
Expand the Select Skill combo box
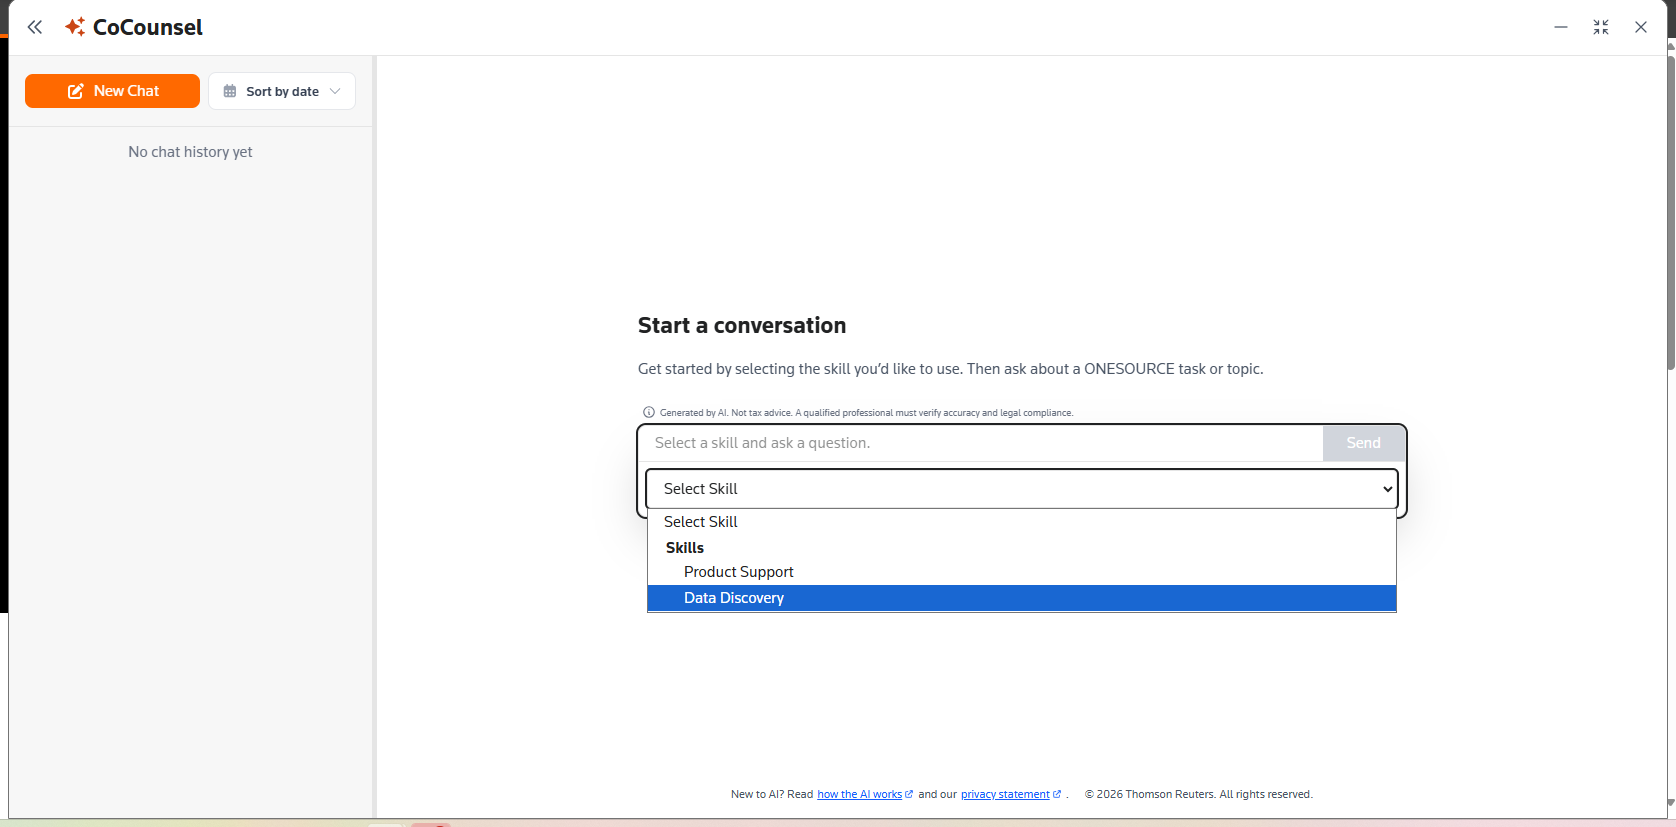[x=1022, y=489]
